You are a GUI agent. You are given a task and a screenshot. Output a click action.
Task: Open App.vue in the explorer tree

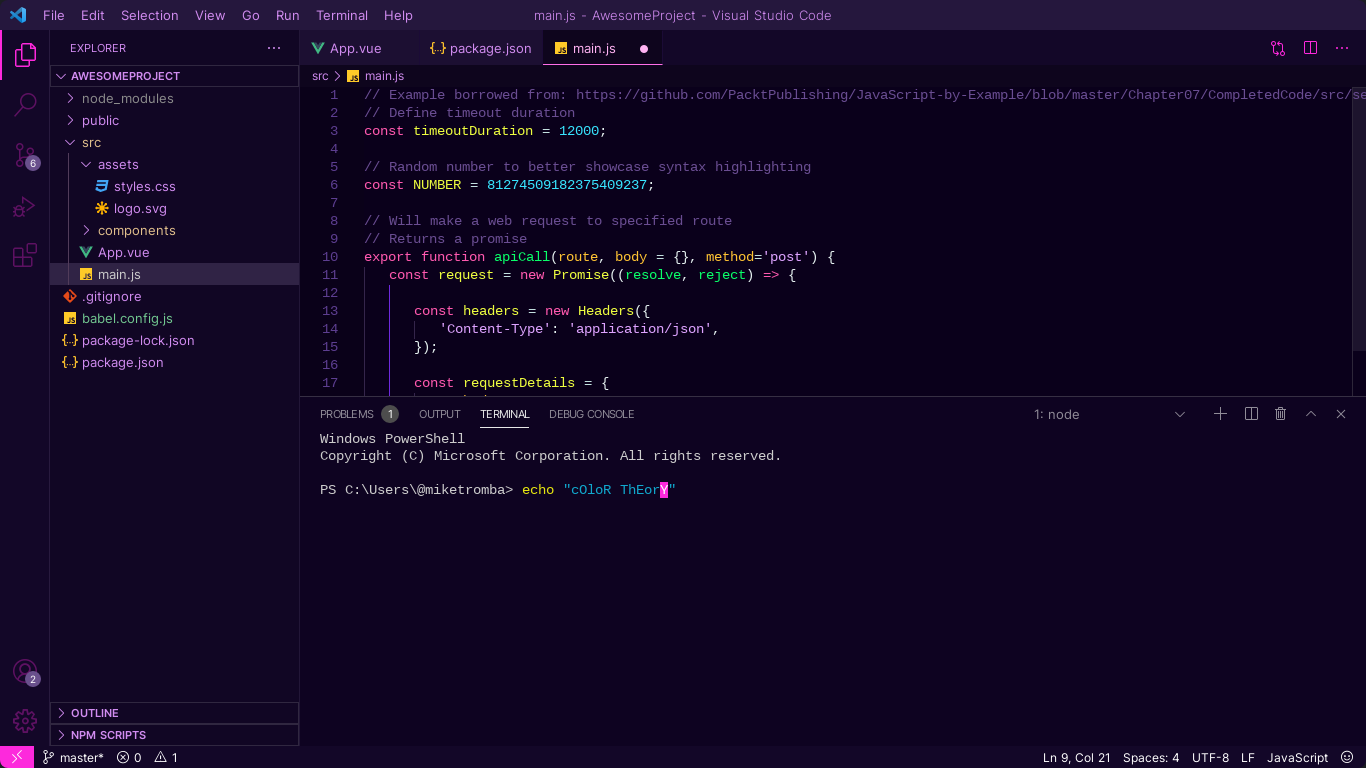pos(174,252)
